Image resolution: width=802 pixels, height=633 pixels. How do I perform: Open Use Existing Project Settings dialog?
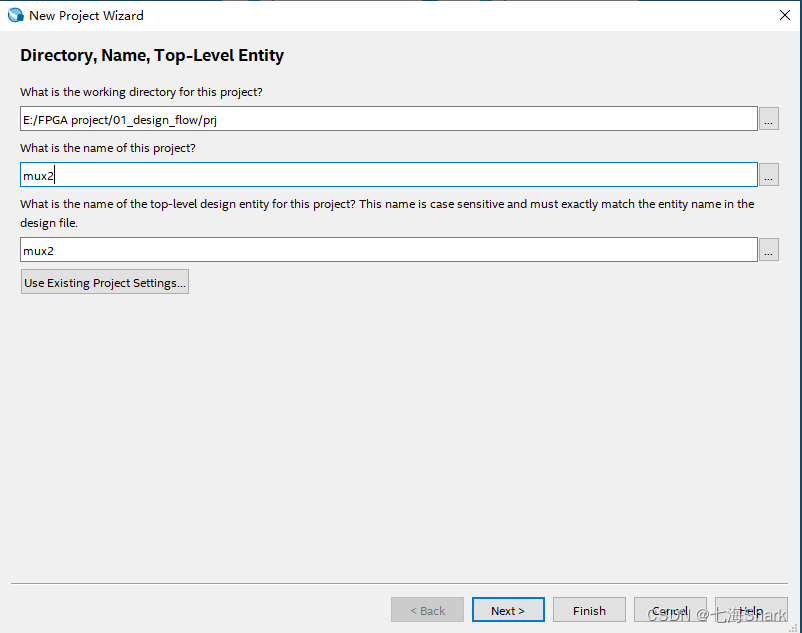105,282
